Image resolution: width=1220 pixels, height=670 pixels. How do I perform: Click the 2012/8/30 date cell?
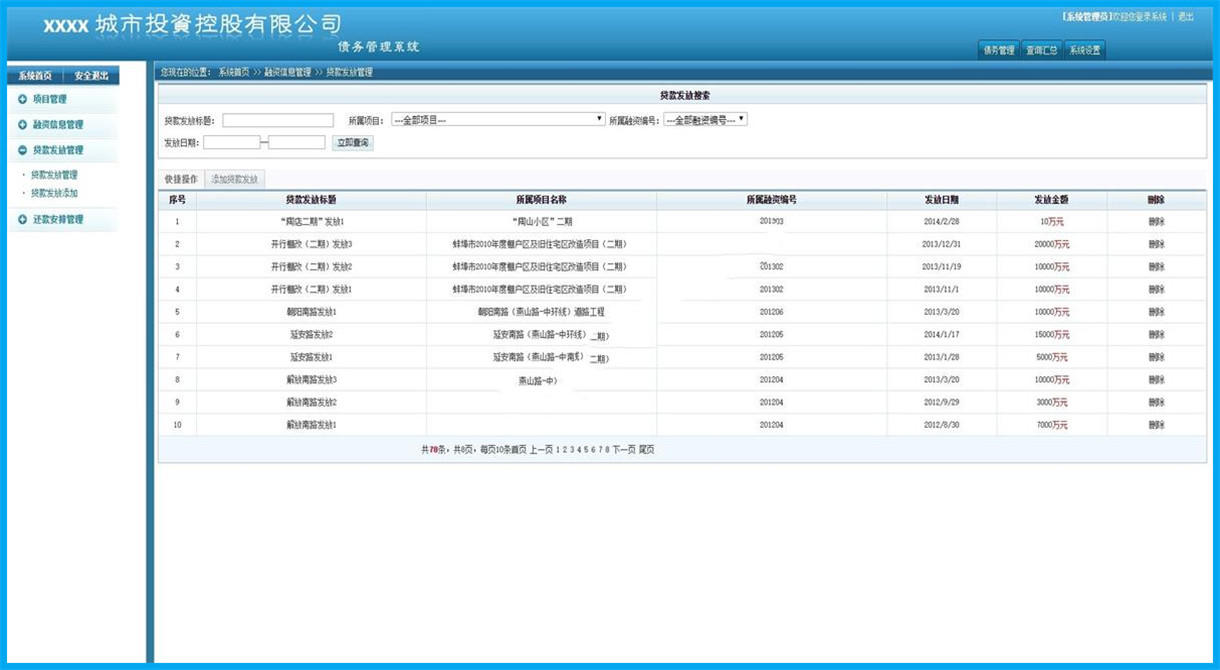pyautogui.click(x=941, y=425)
